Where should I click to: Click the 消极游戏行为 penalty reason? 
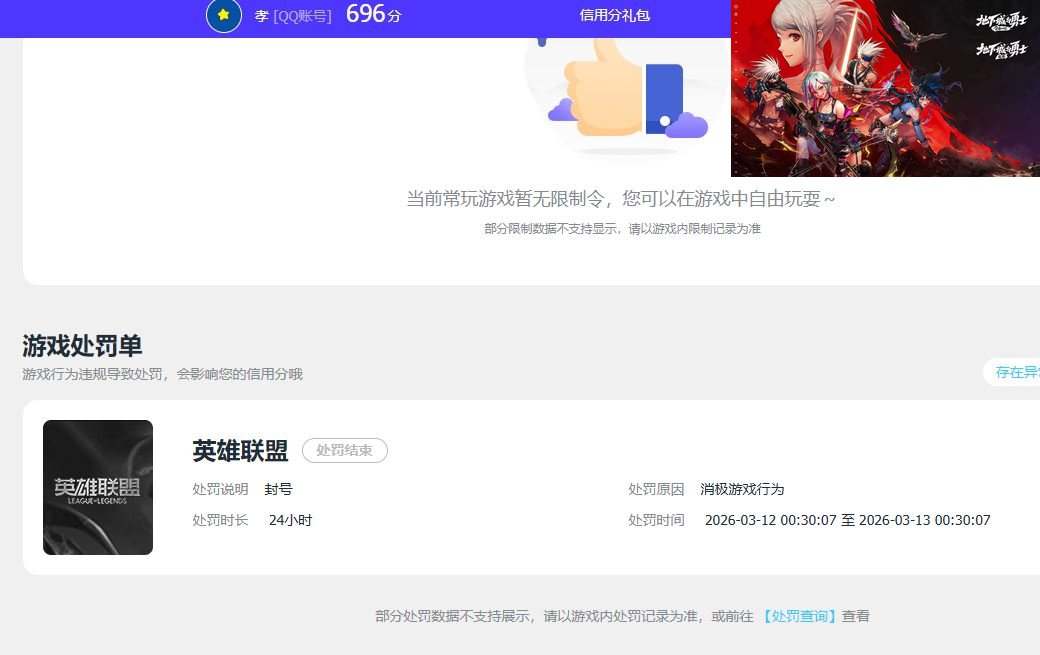click(742, 489)
